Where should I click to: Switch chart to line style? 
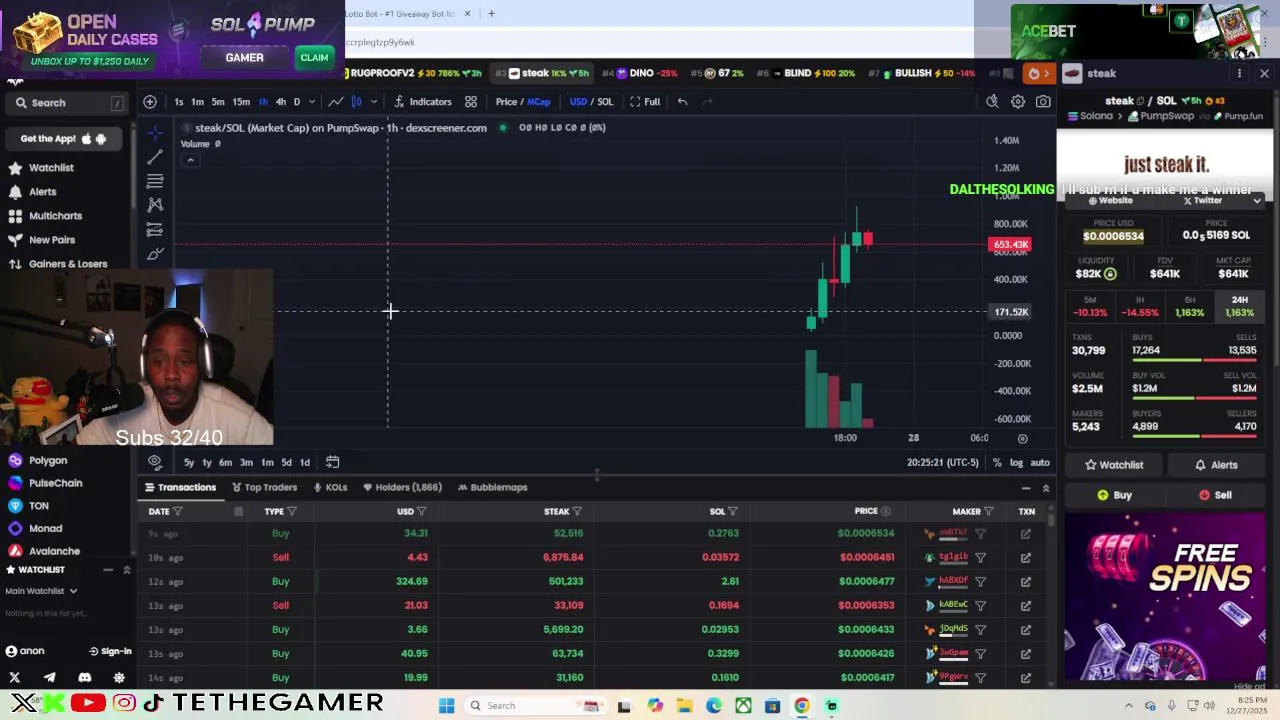(336, 102)
